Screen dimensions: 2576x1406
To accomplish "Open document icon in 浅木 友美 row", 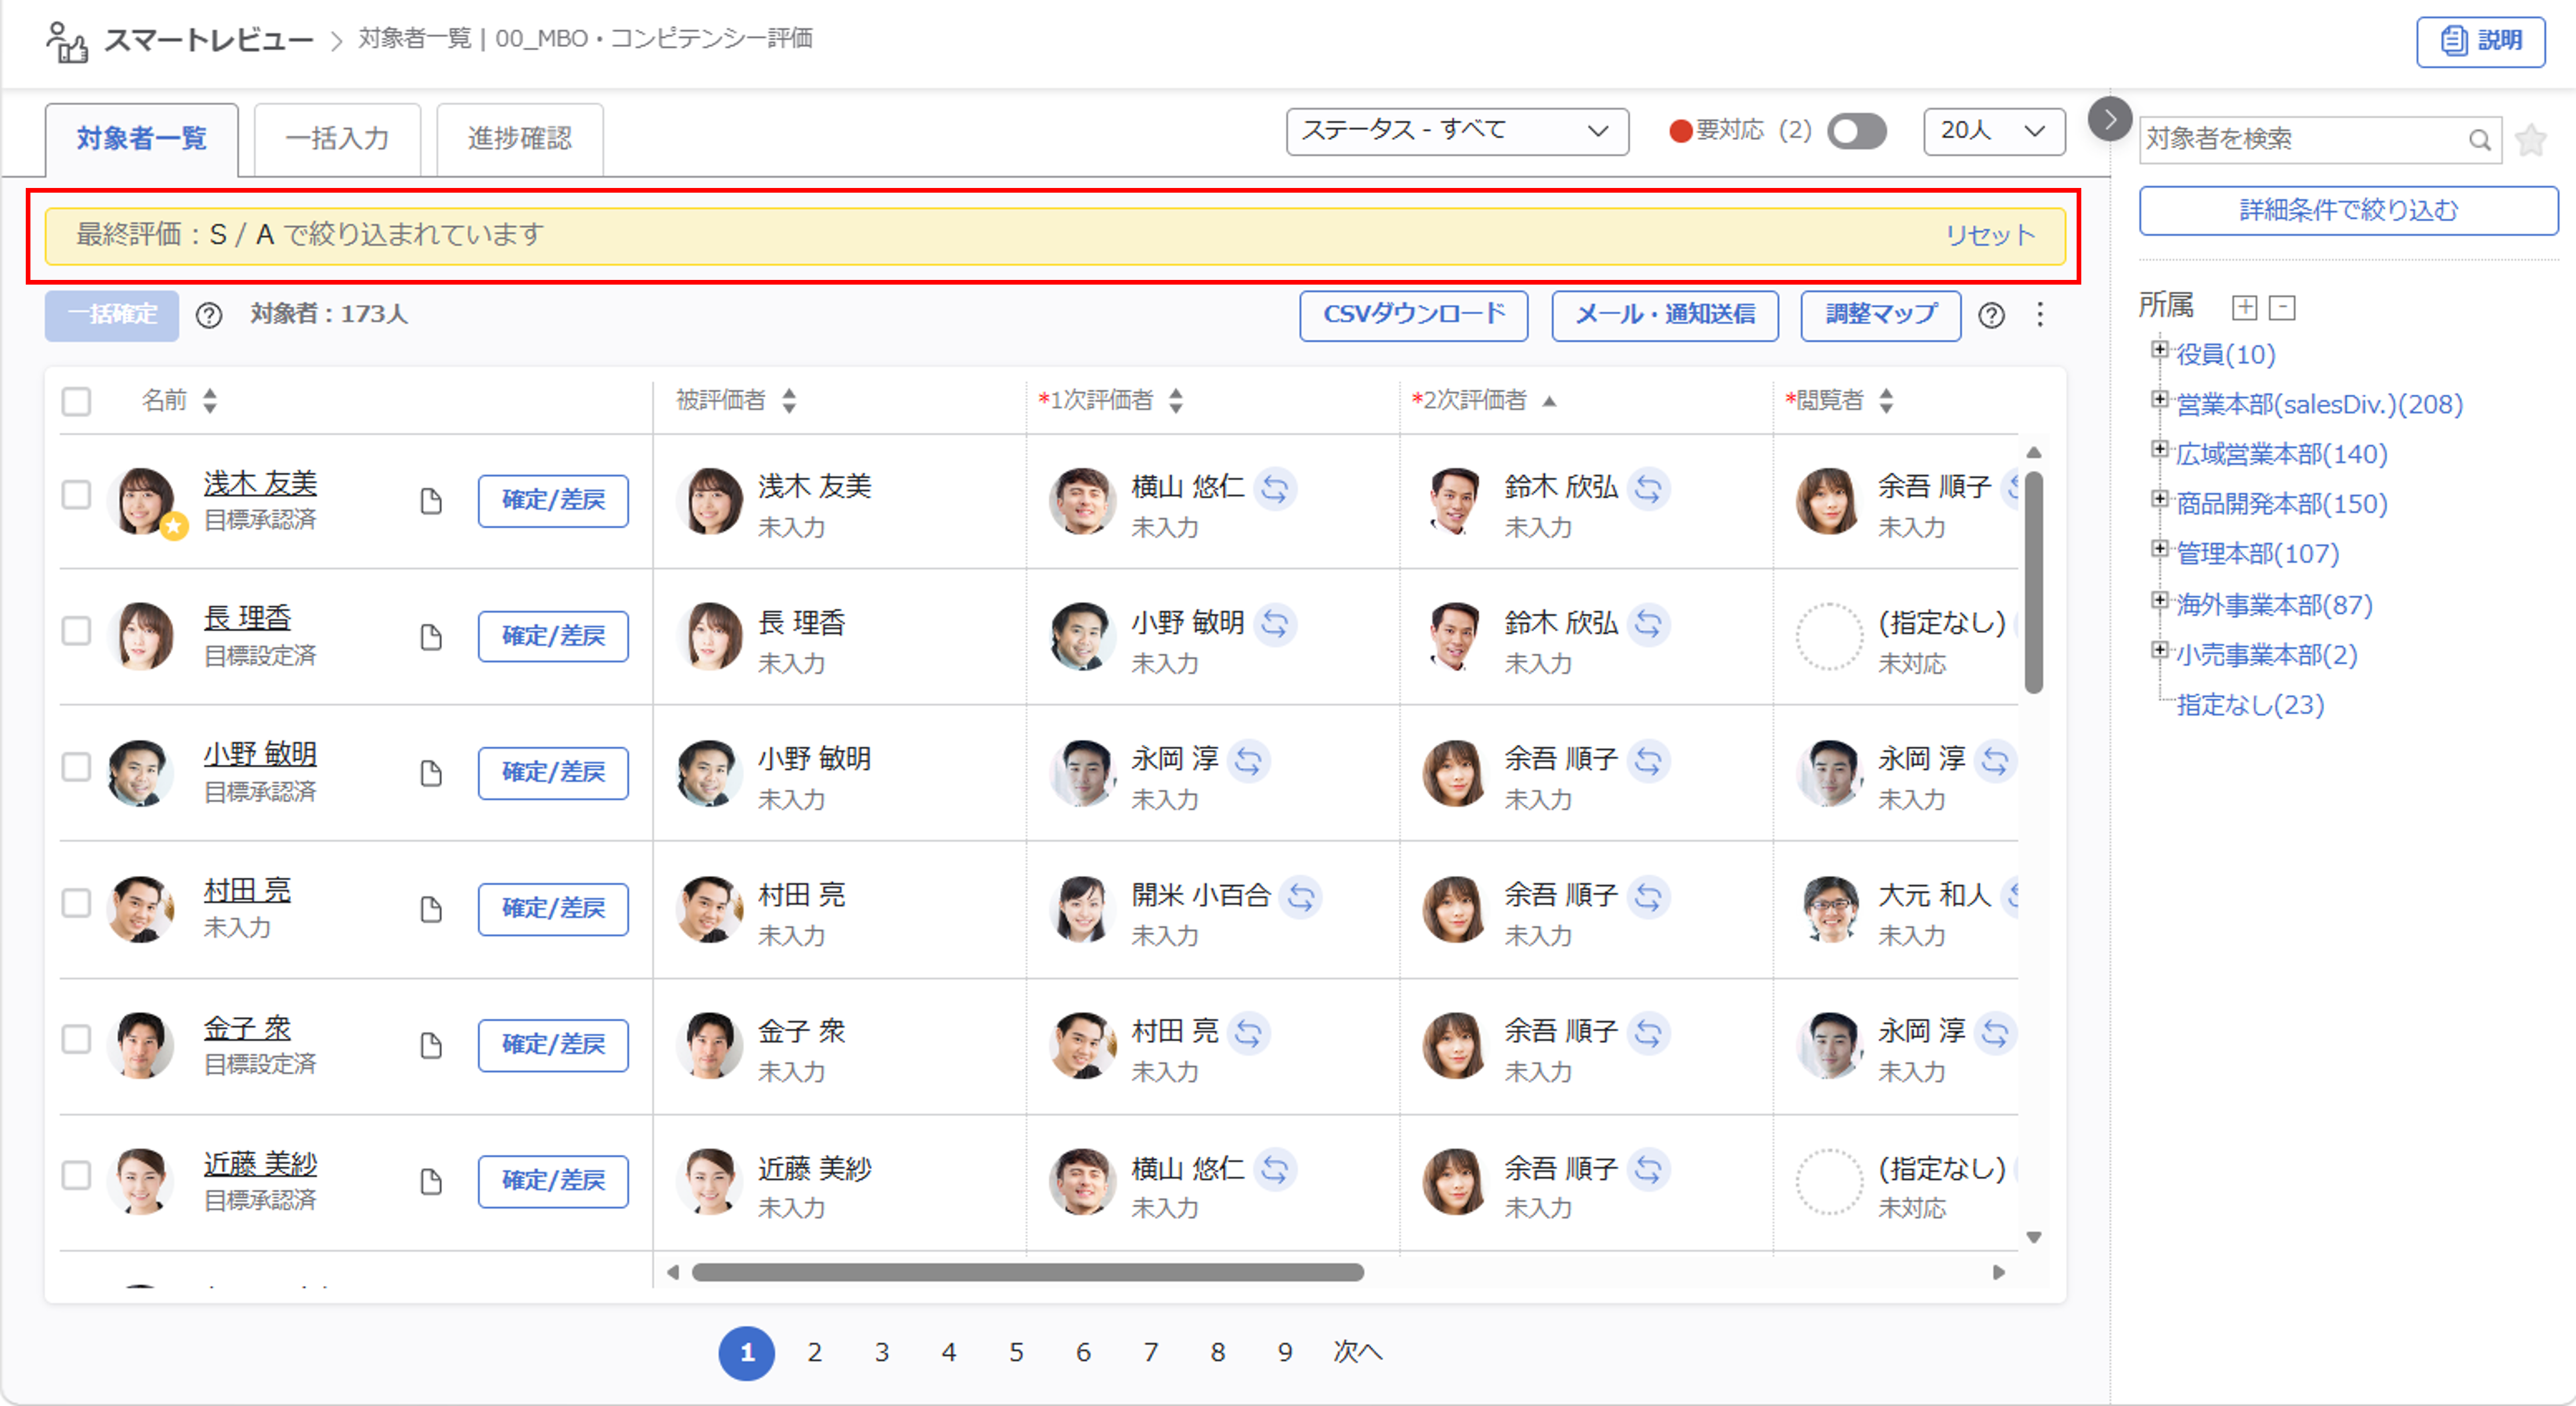I will pyautogui.click(x=431, y=501).
